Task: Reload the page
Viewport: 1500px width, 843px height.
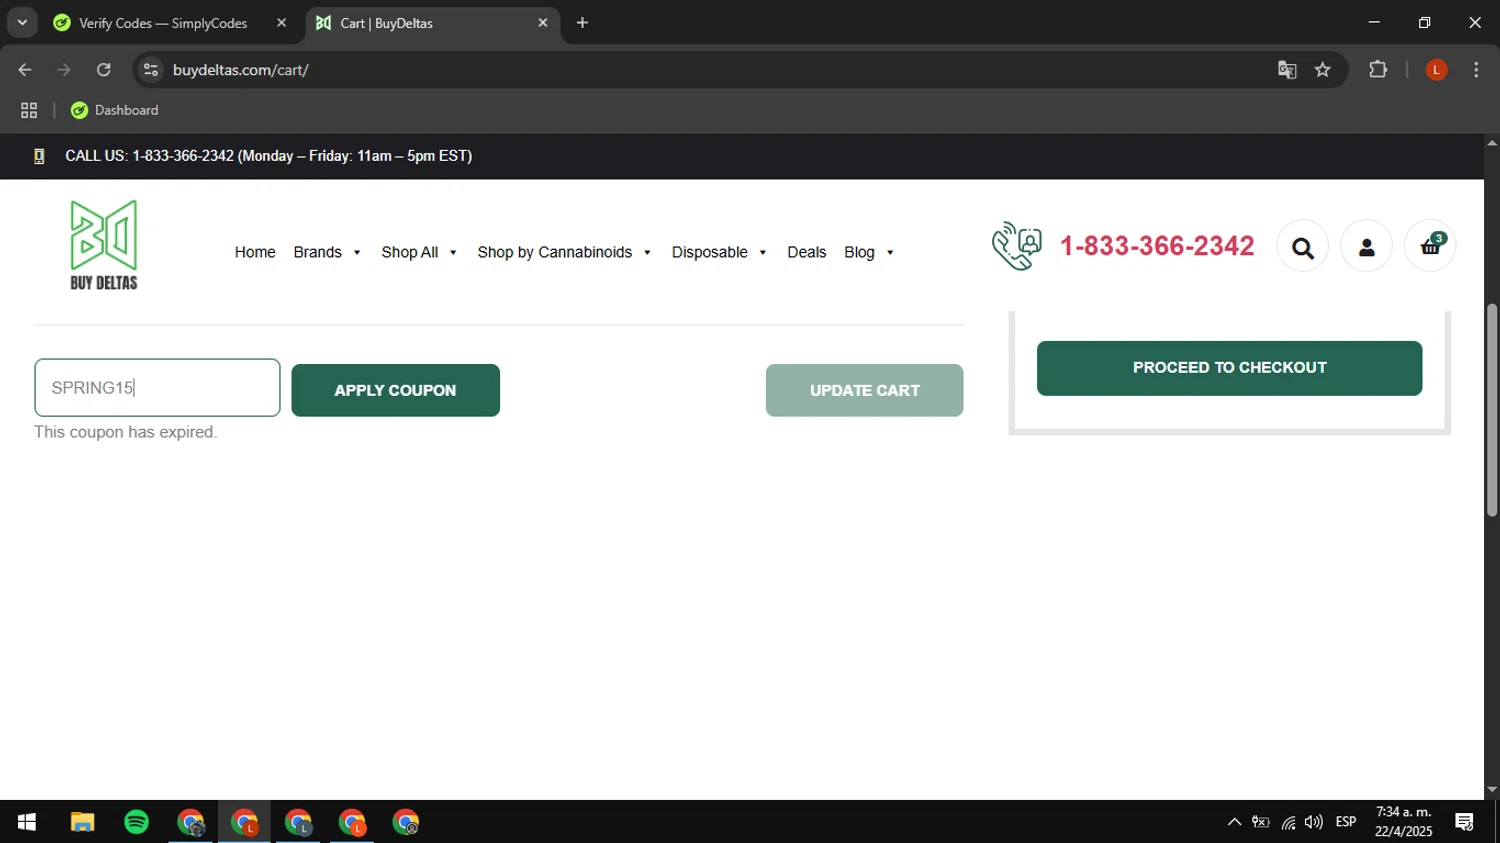Action: tap(104, 70)
